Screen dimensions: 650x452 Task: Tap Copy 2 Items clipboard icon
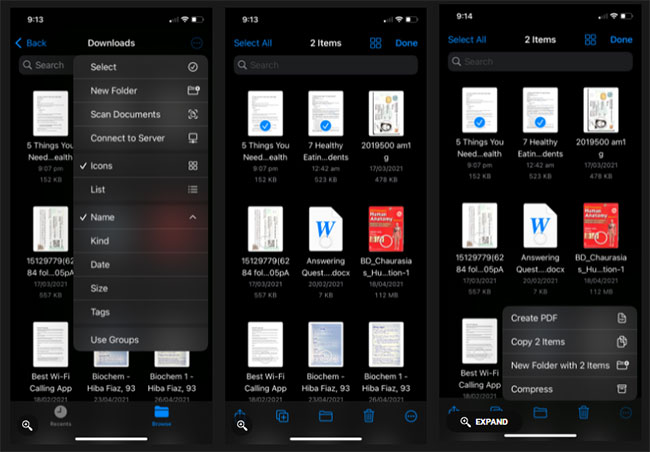[x=622, y=342]
